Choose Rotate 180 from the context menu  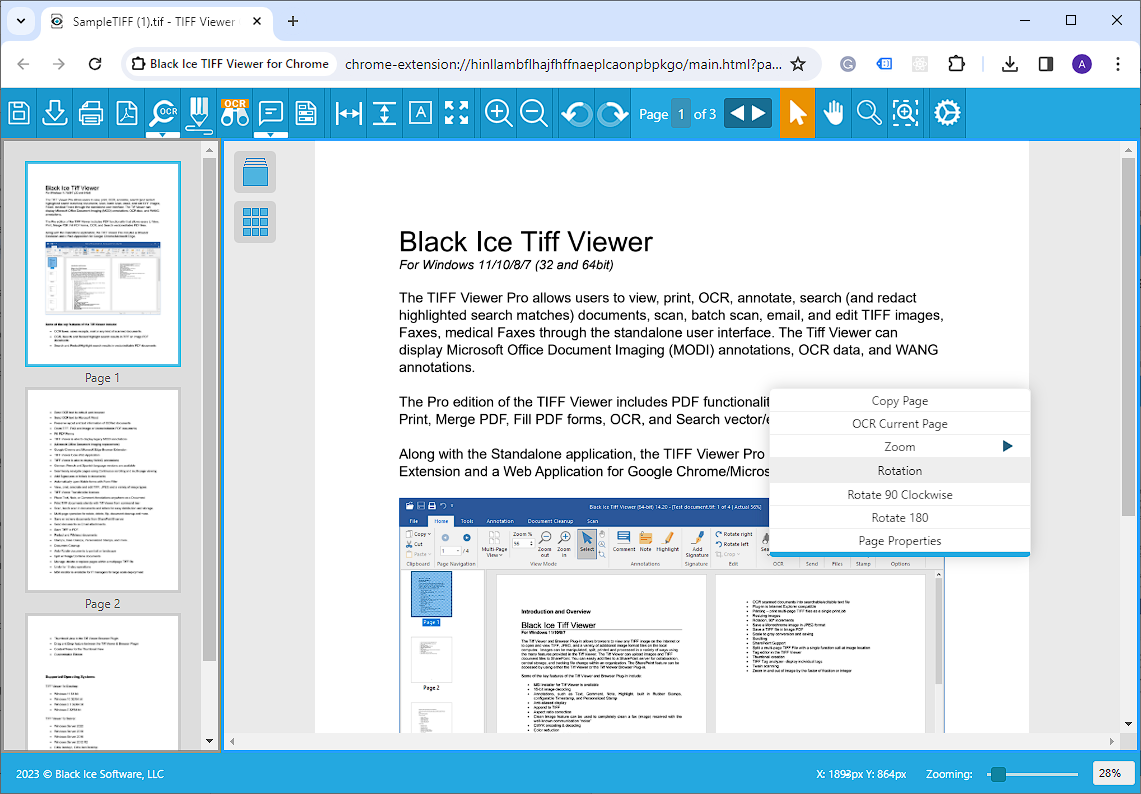[899, 517]
